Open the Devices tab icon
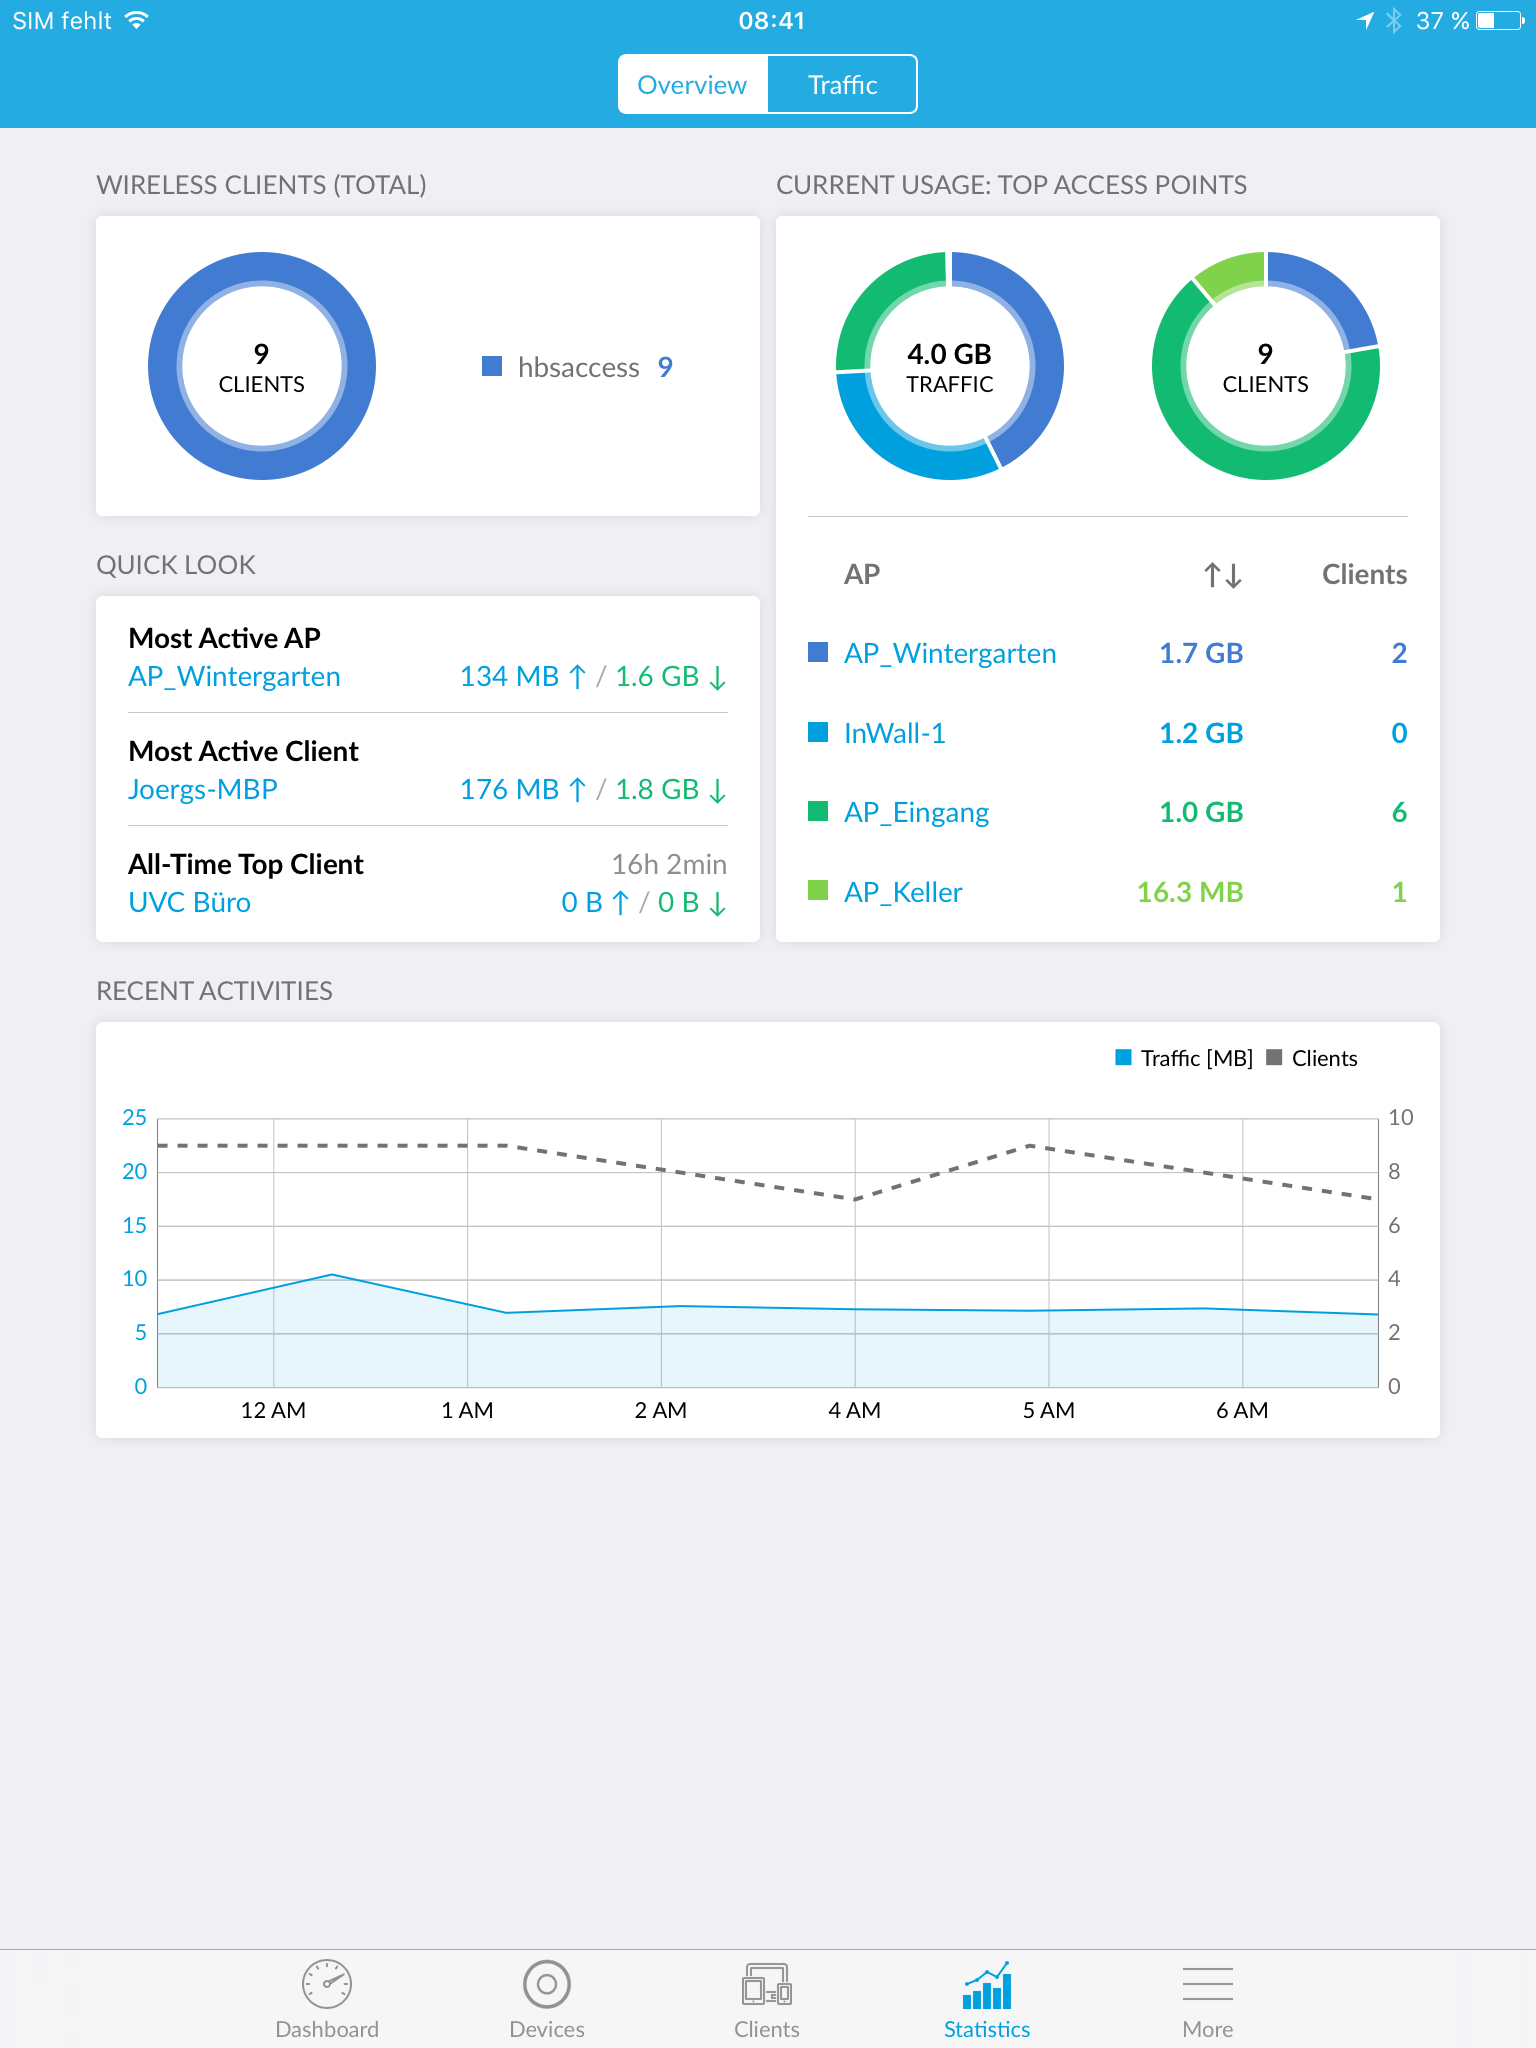The width and height of the screenshot is (1536, 2048). click(x=547, y=1985)
